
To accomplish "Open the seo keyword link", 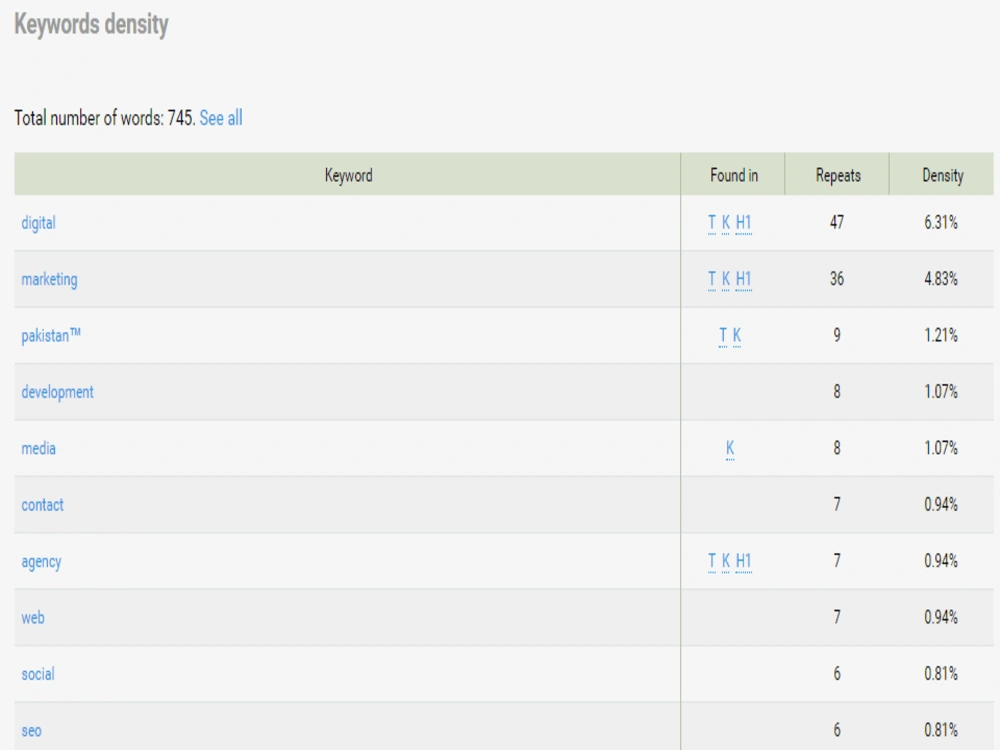I will [31, 731].
